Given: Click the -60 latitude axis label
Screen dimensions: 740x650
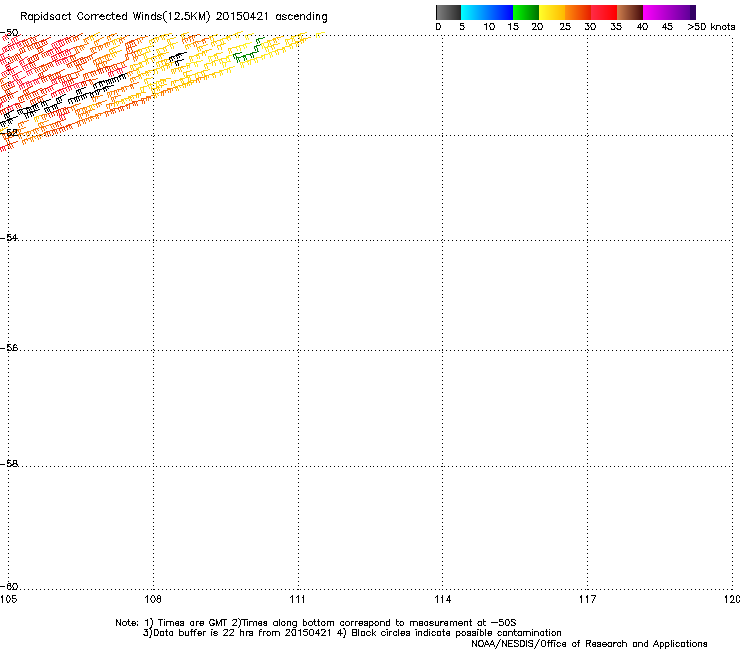Looking at the screenshot, I should click(9, 586).
